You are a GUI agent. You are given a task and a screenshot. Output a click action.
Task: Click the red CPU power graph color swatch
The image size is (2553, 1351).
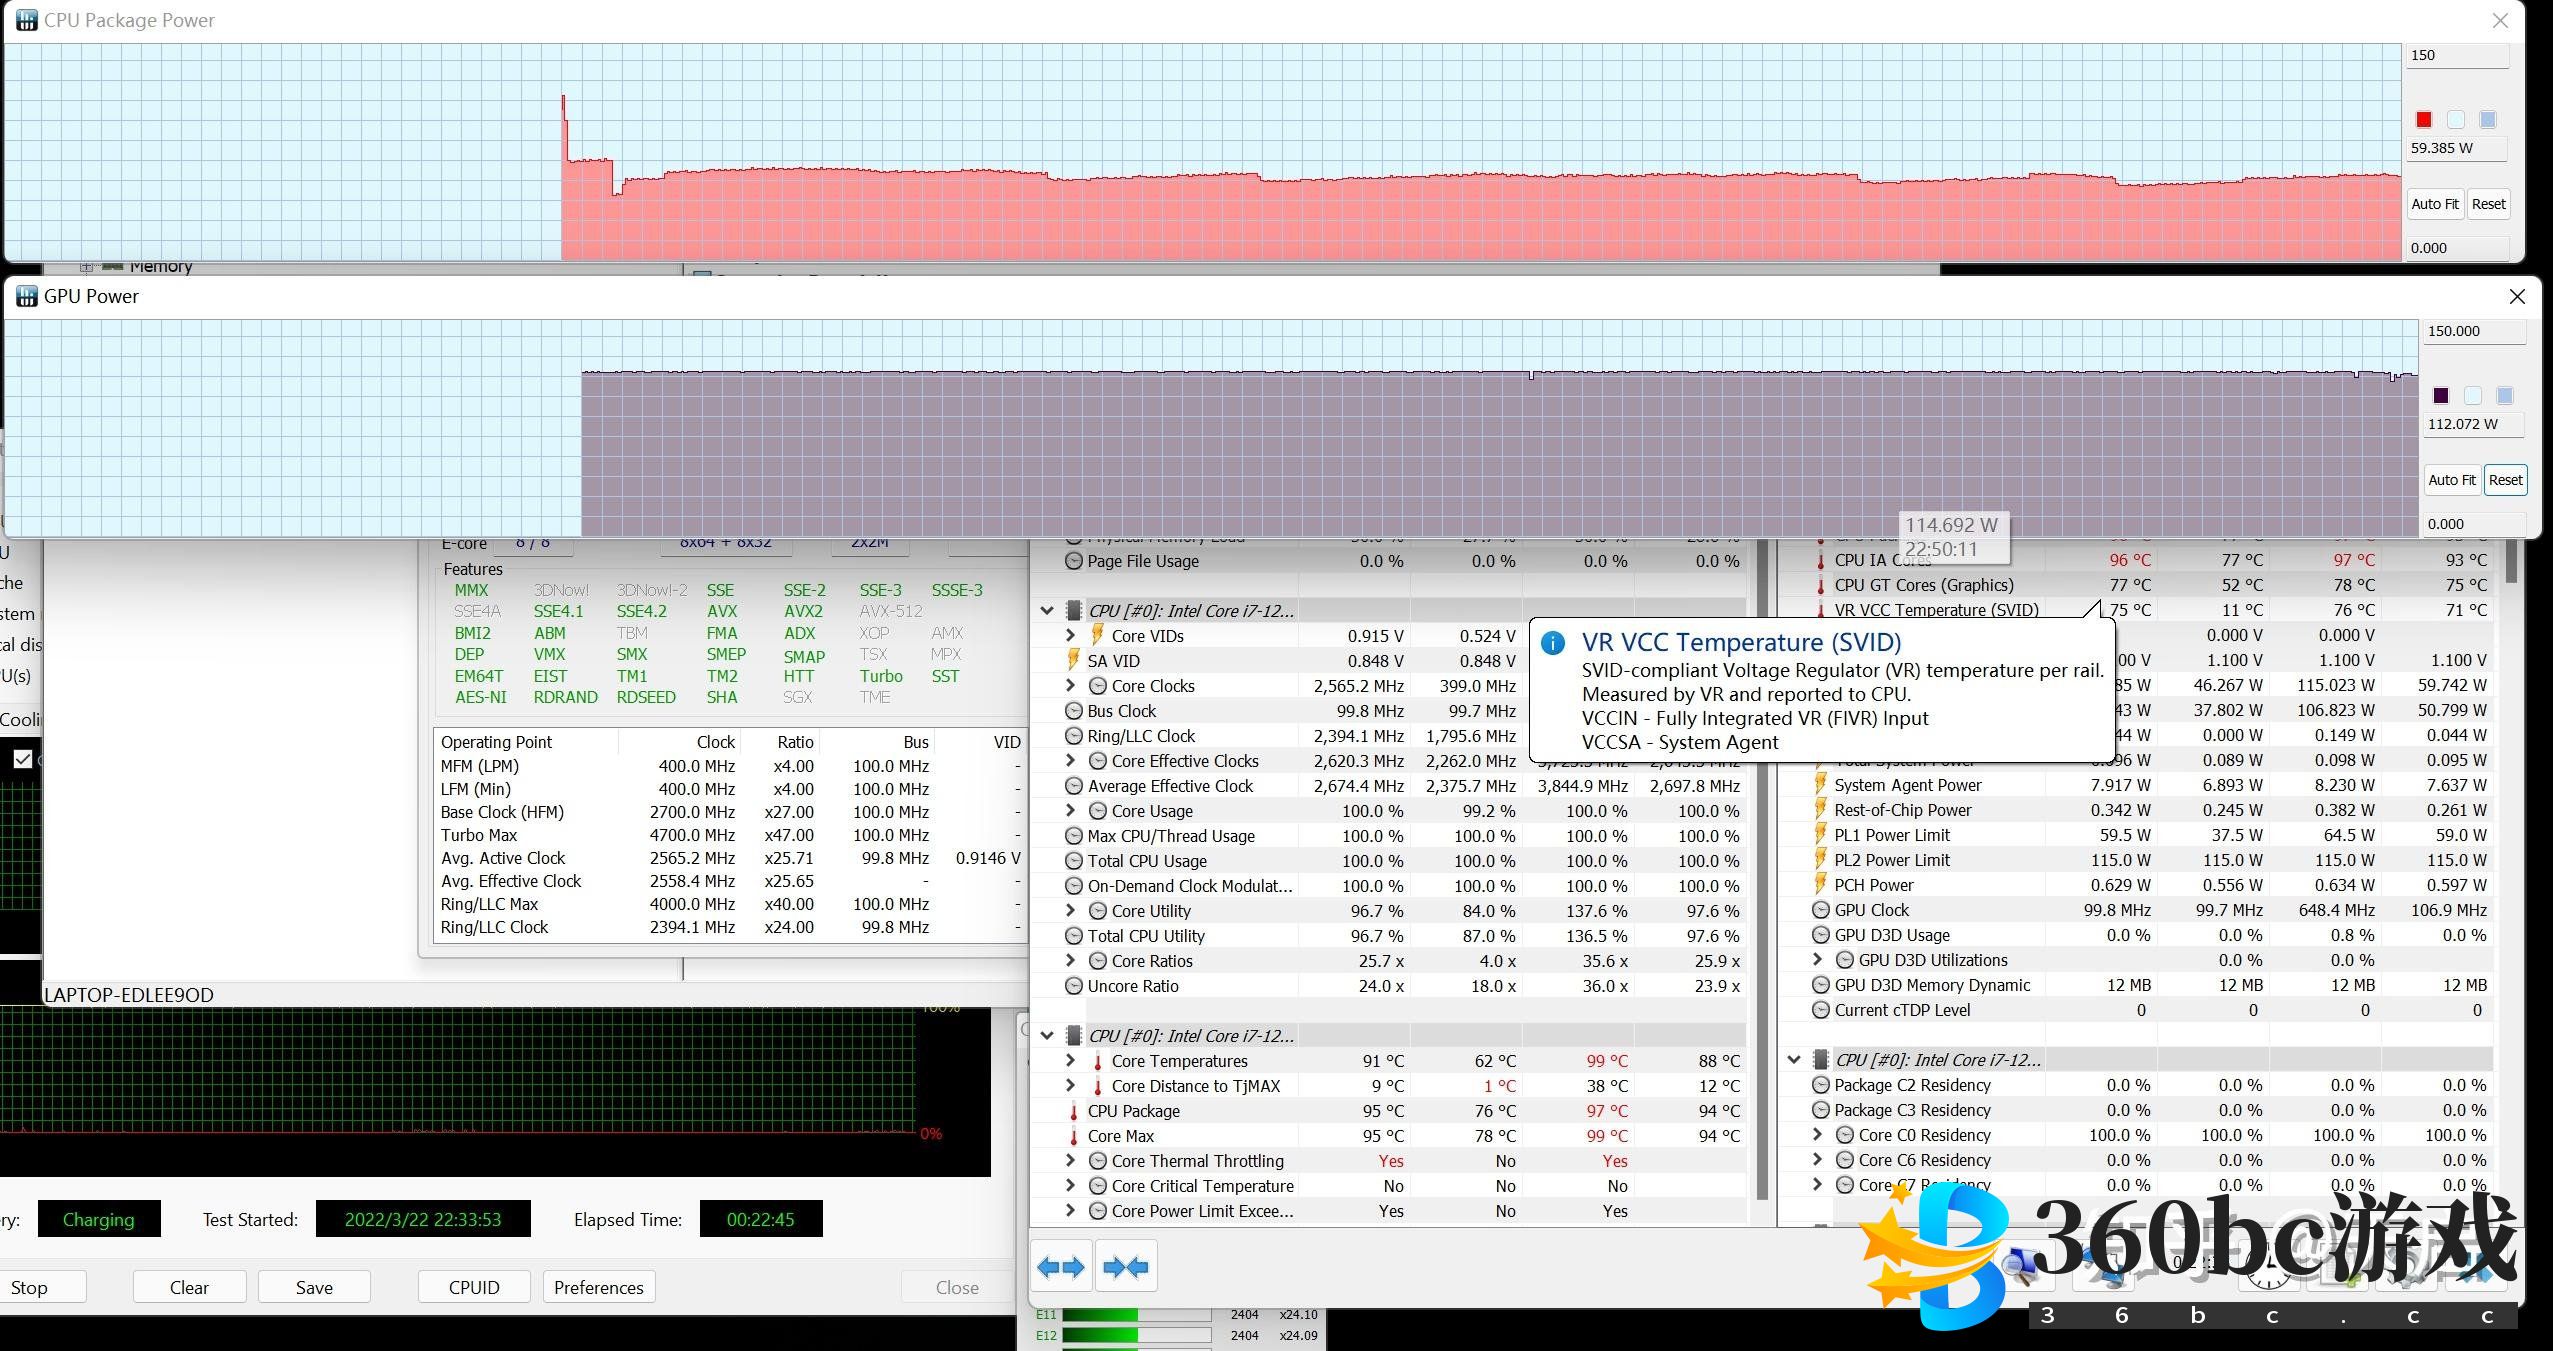[2423, 120]
